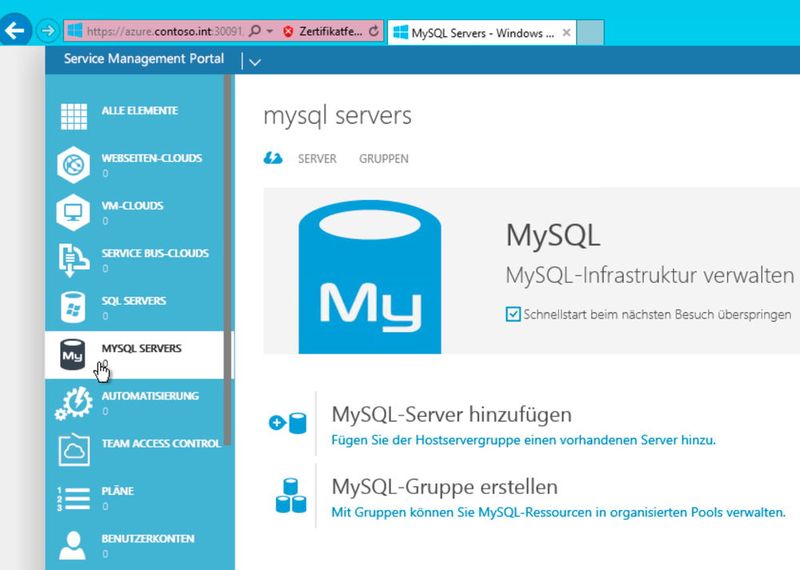This screenshot has width=800, height=570.
Task: Select MYSQL SERVERS in sidebar
Action: tap(141, 348)
